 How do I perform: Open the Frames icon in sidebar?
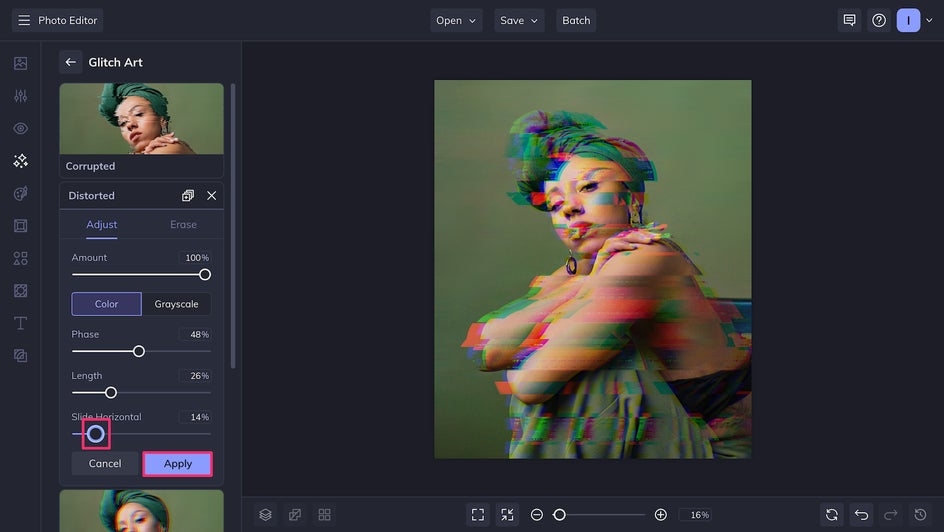(20, 226)
